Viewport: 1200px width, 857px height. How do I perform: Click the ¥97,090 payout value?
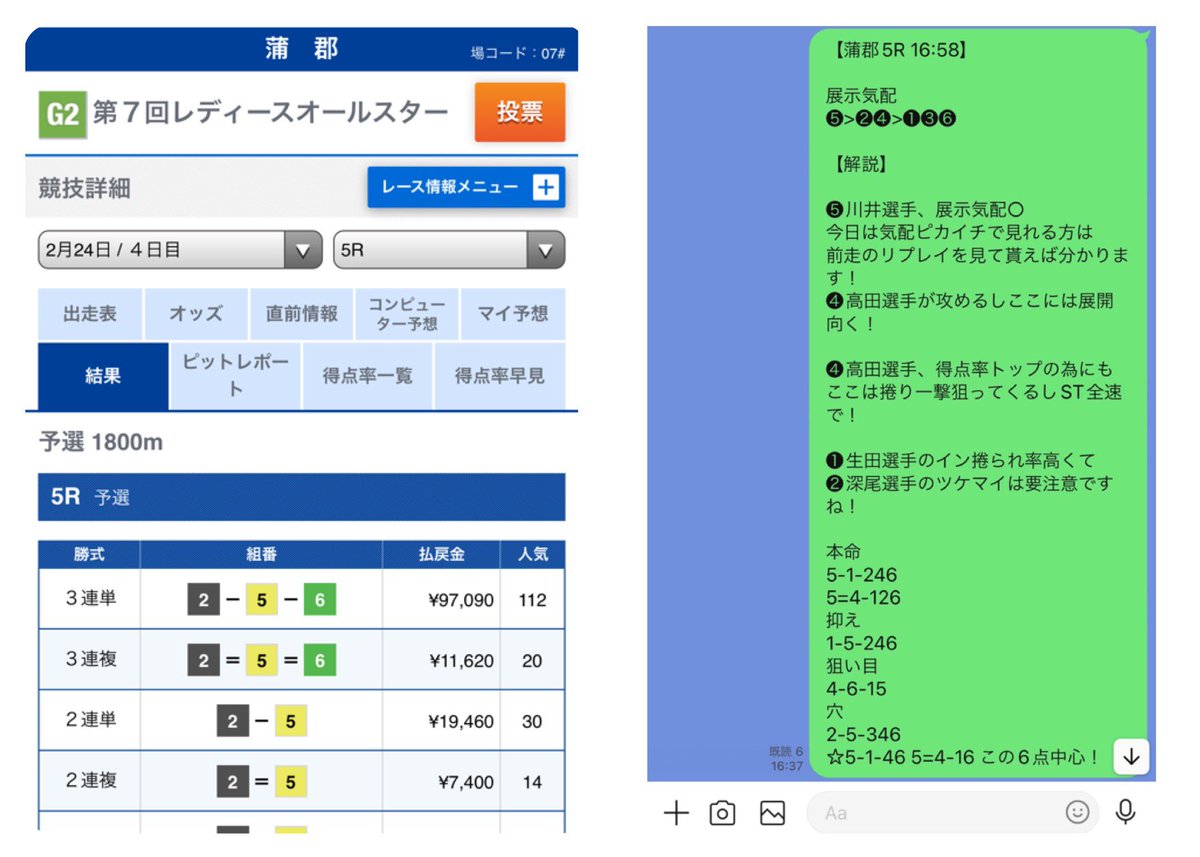[x=460, y=600]
